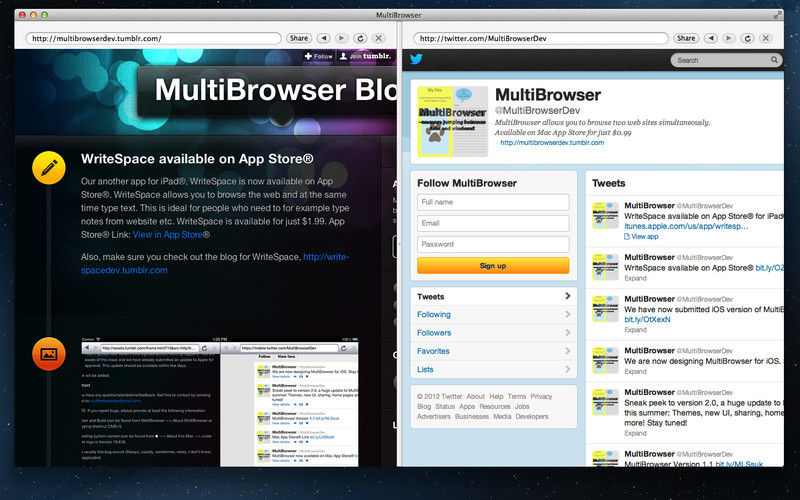
Task: Click the avatar of the first tweet
Action: click(x=605, y=215)
